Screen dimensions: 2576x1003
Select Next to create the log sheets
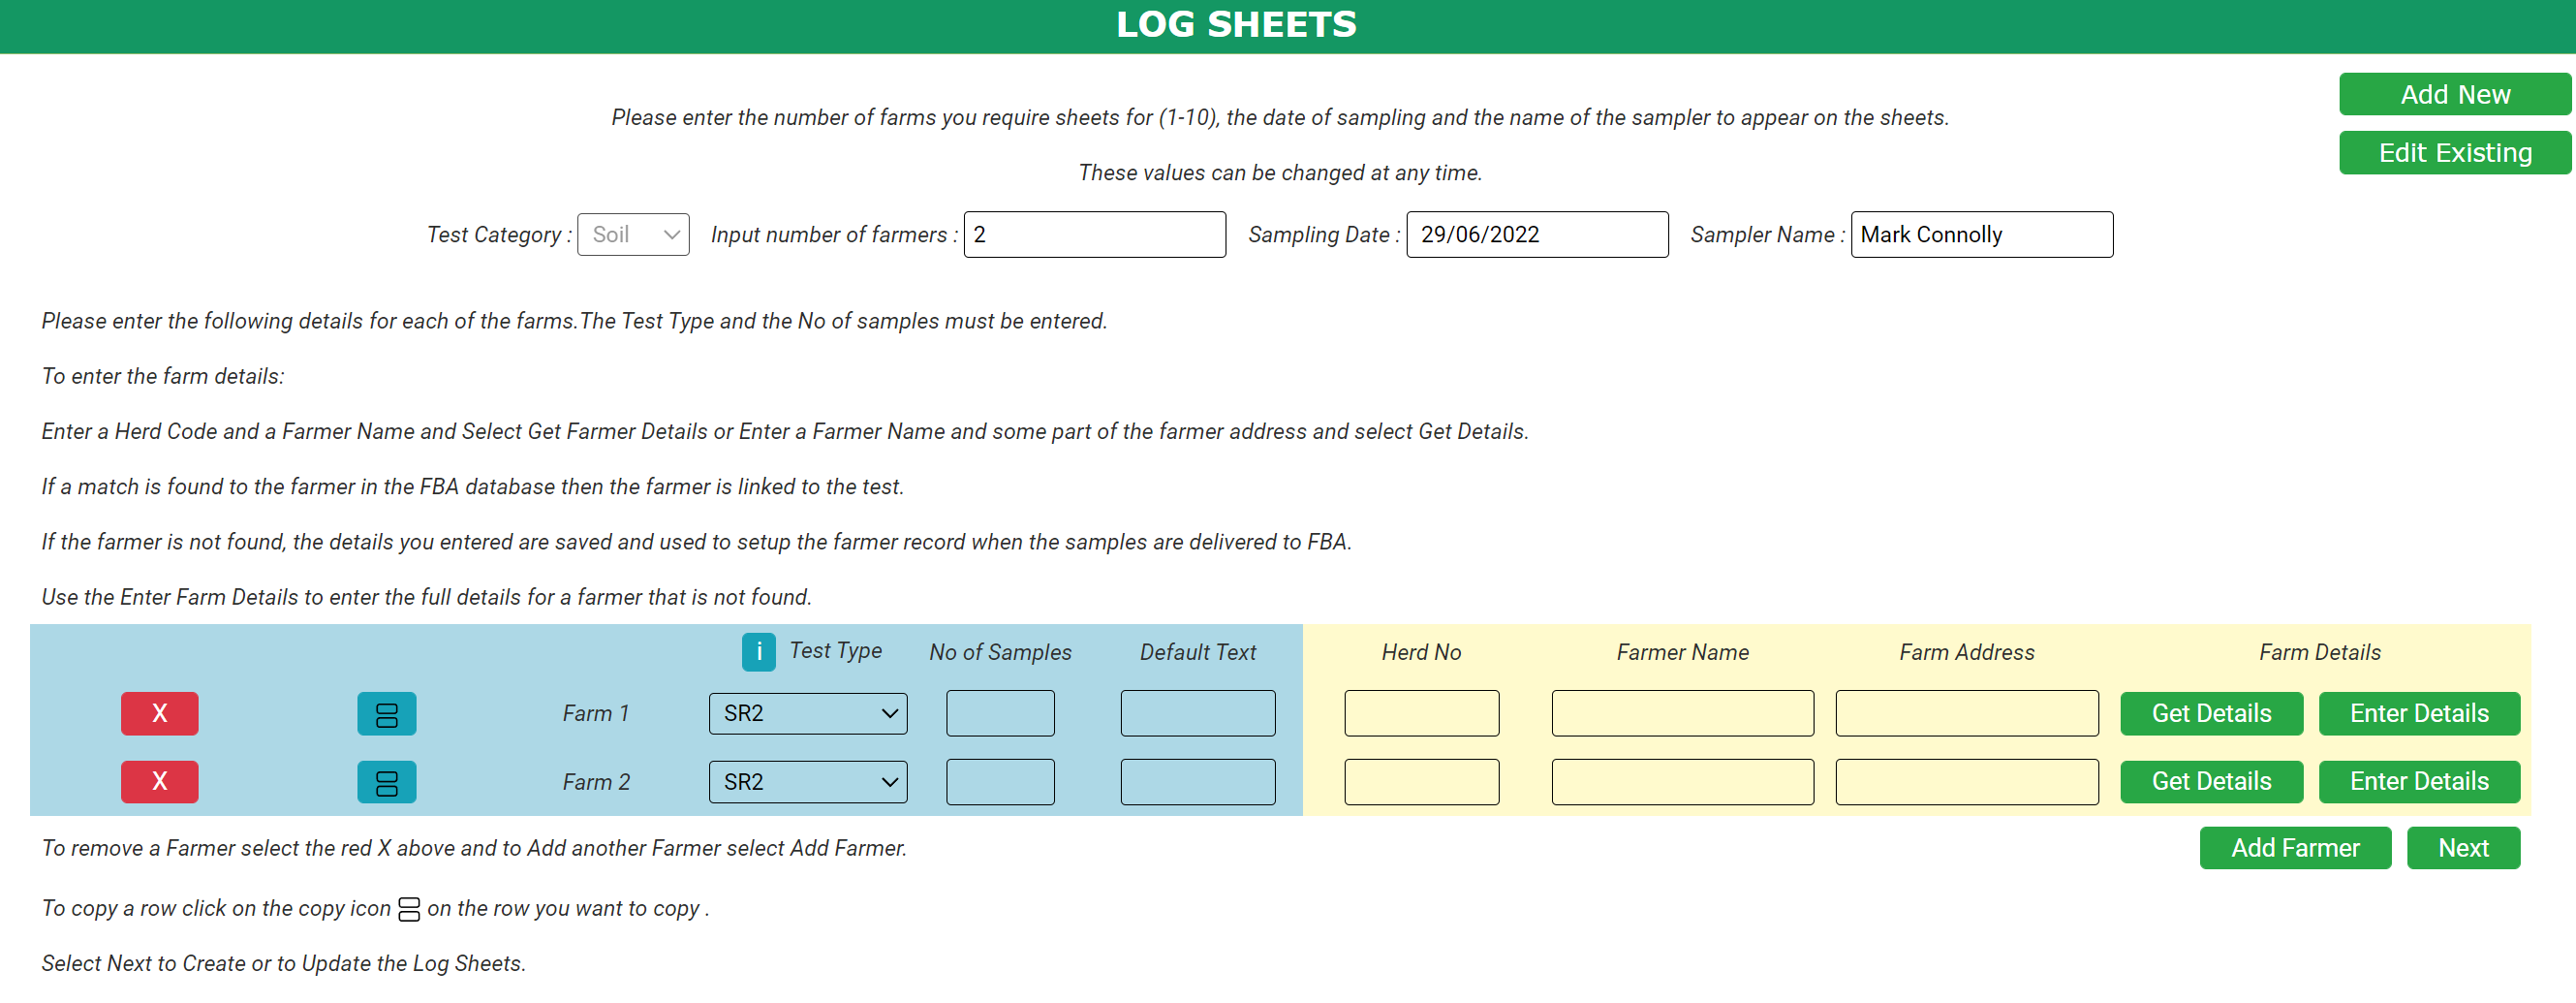coord(2463,847)
